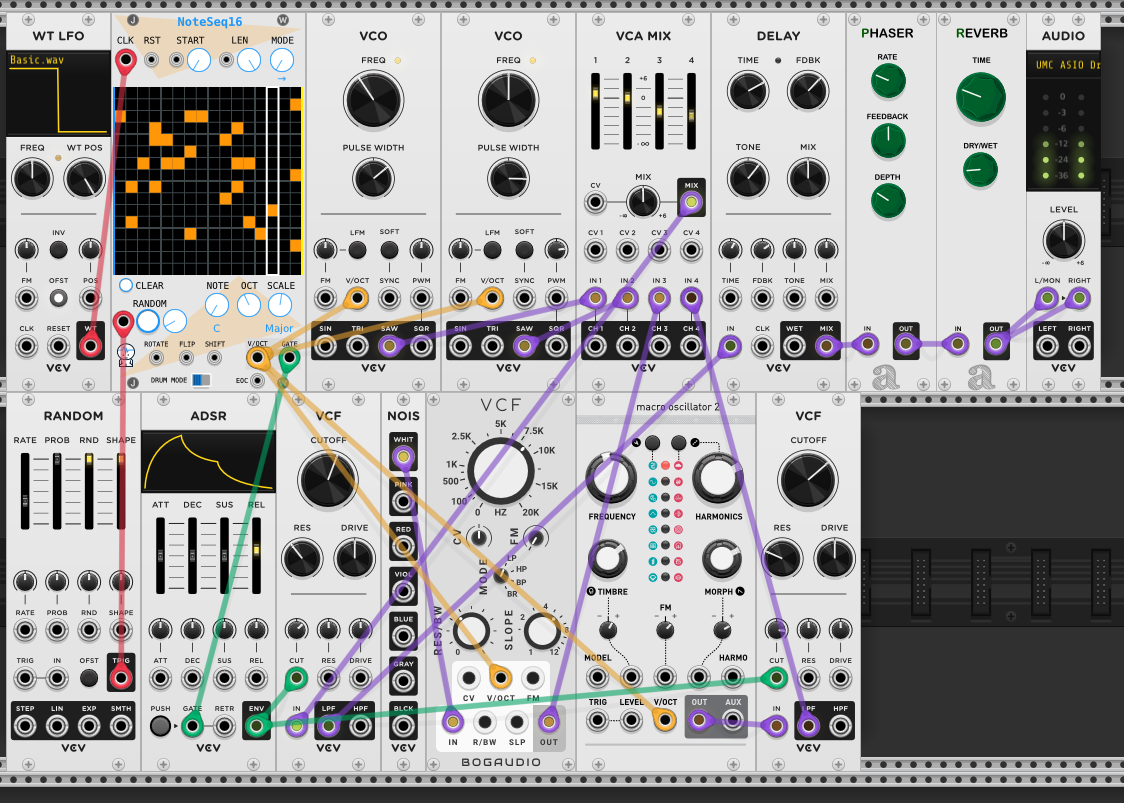This screenshot has width=1124, height=803.
Task: Click the RANDOM module TRIG output jack
Action: 121,678
